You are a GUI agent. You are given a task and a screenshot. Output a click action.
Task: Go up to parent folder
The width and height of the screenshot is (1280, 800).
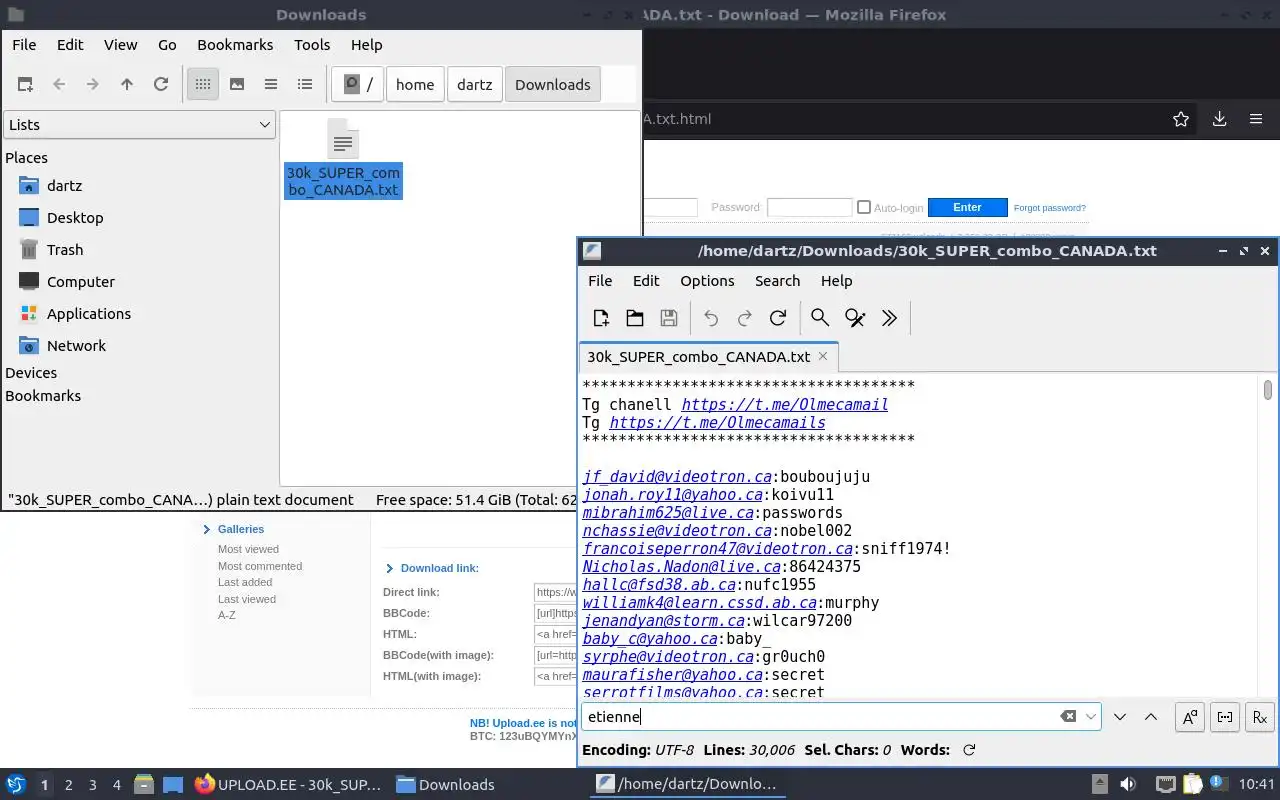click(127, 85)
